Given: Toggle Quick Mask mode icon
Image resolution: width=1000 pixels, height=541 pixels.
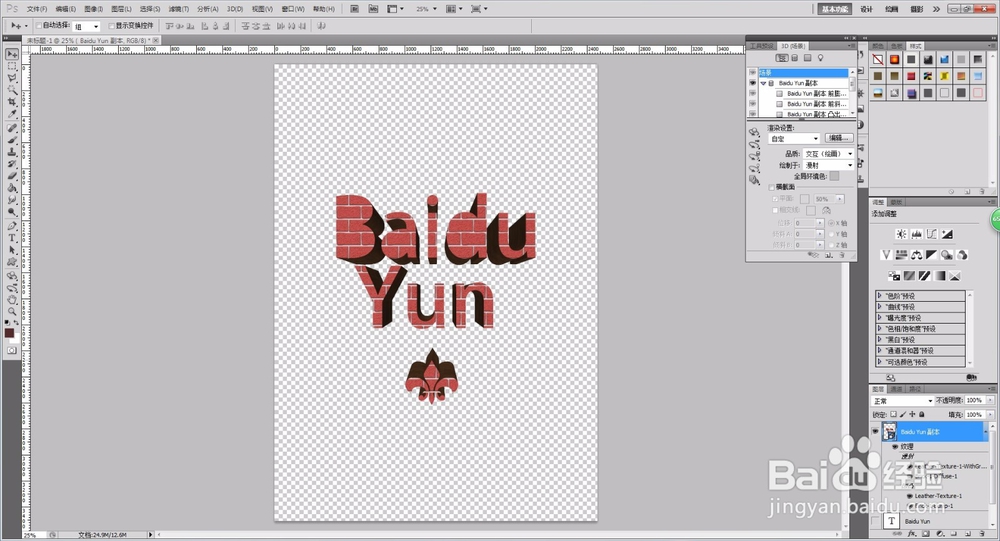Looking at the screenshot, I should click(11, 350).
